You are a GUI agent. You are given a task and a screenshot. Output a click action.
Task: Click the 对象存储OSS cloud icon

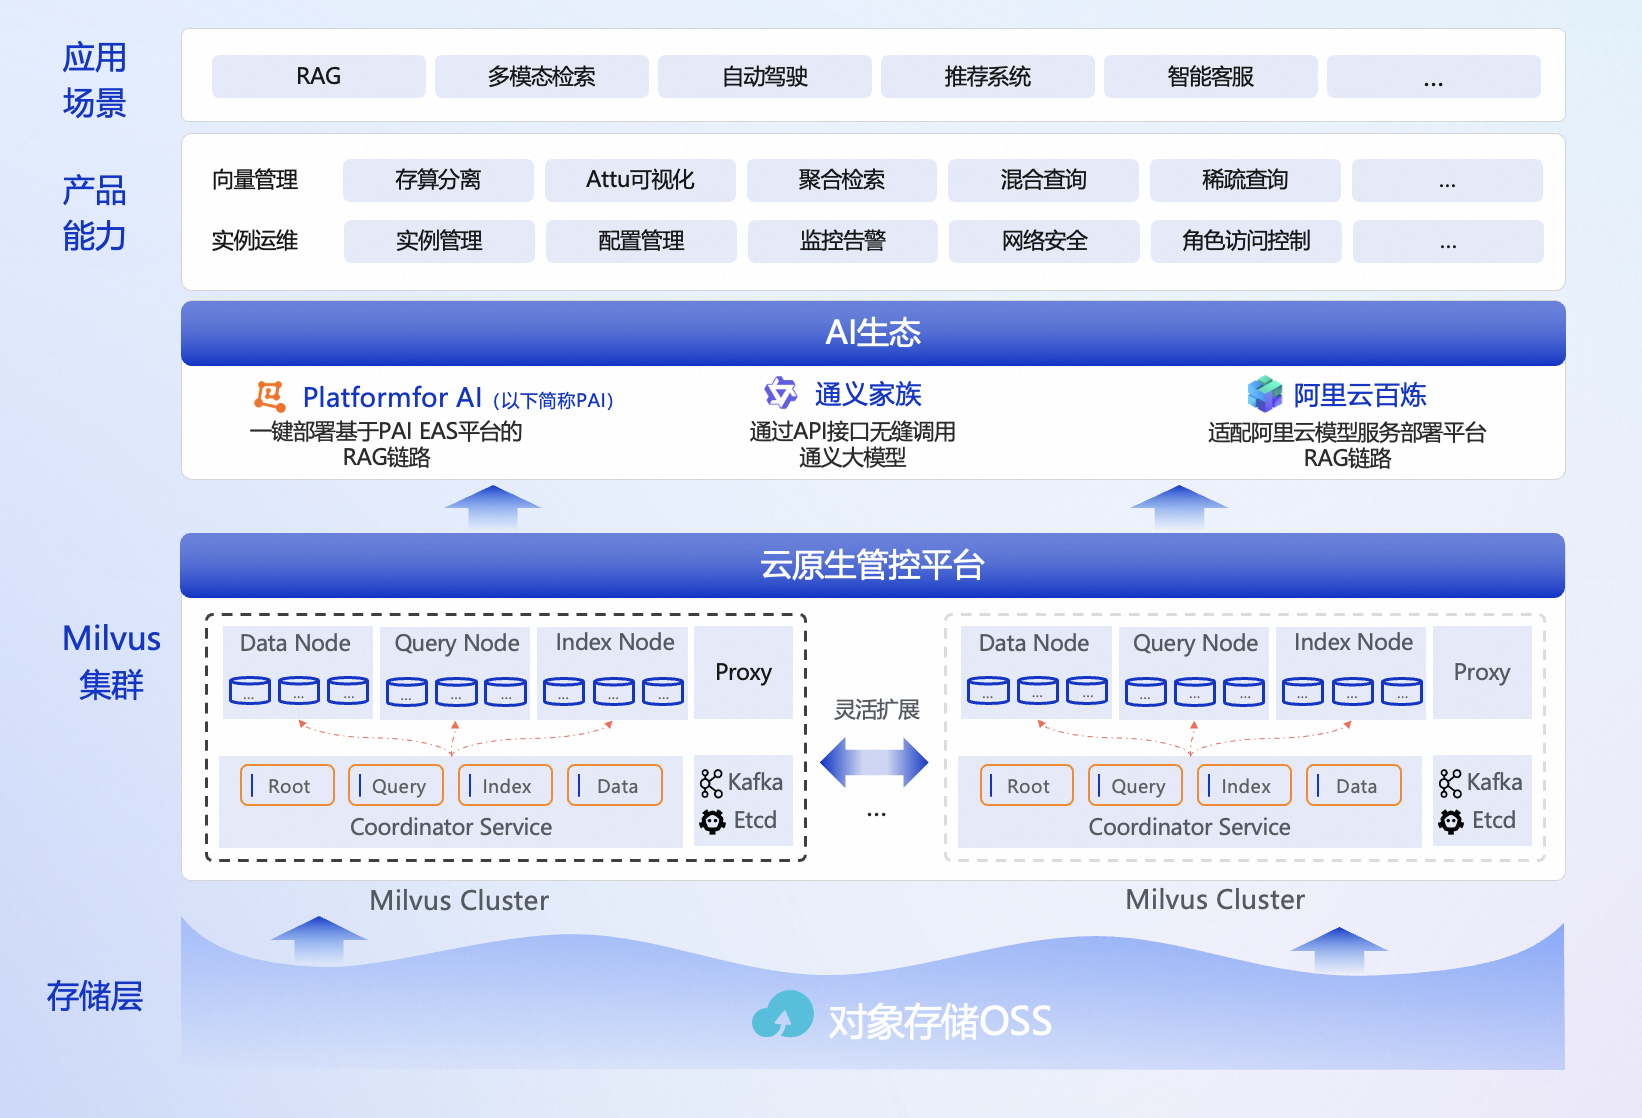coord(783,1015)
